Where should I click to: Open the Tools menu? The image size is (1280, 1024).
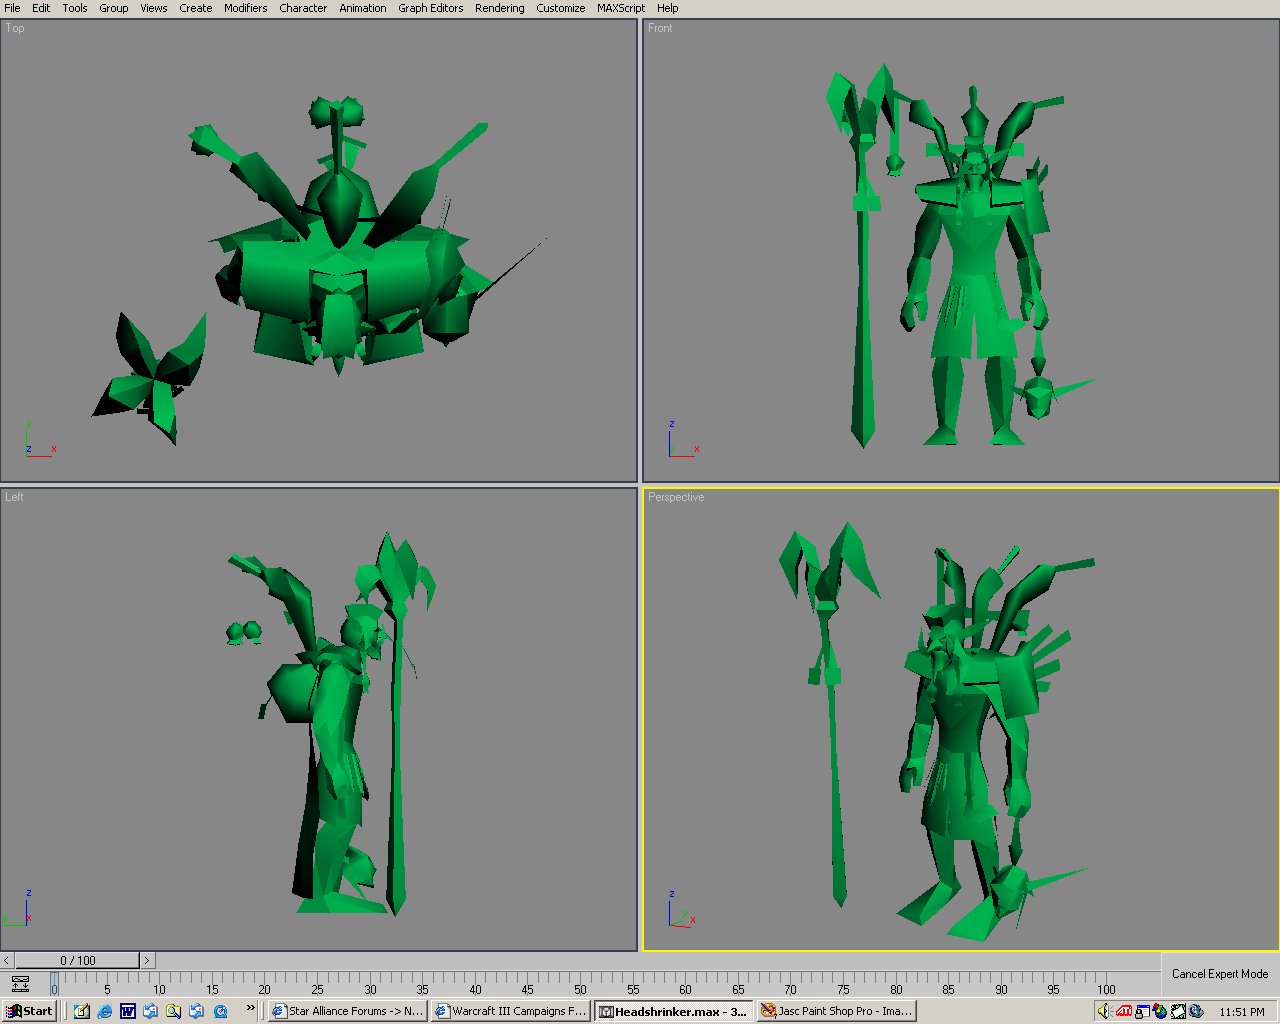point(75,8)
